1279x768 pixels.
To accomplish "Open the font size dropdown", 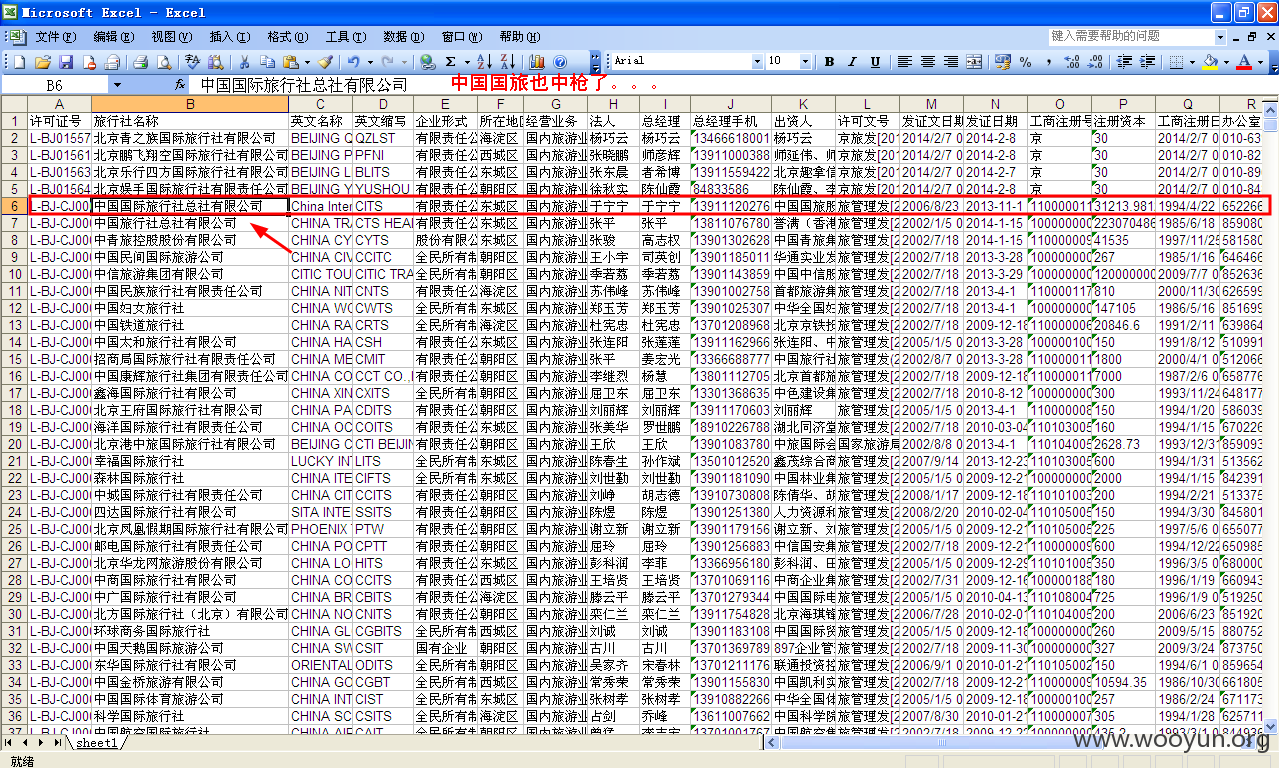I will pos(805,61).
